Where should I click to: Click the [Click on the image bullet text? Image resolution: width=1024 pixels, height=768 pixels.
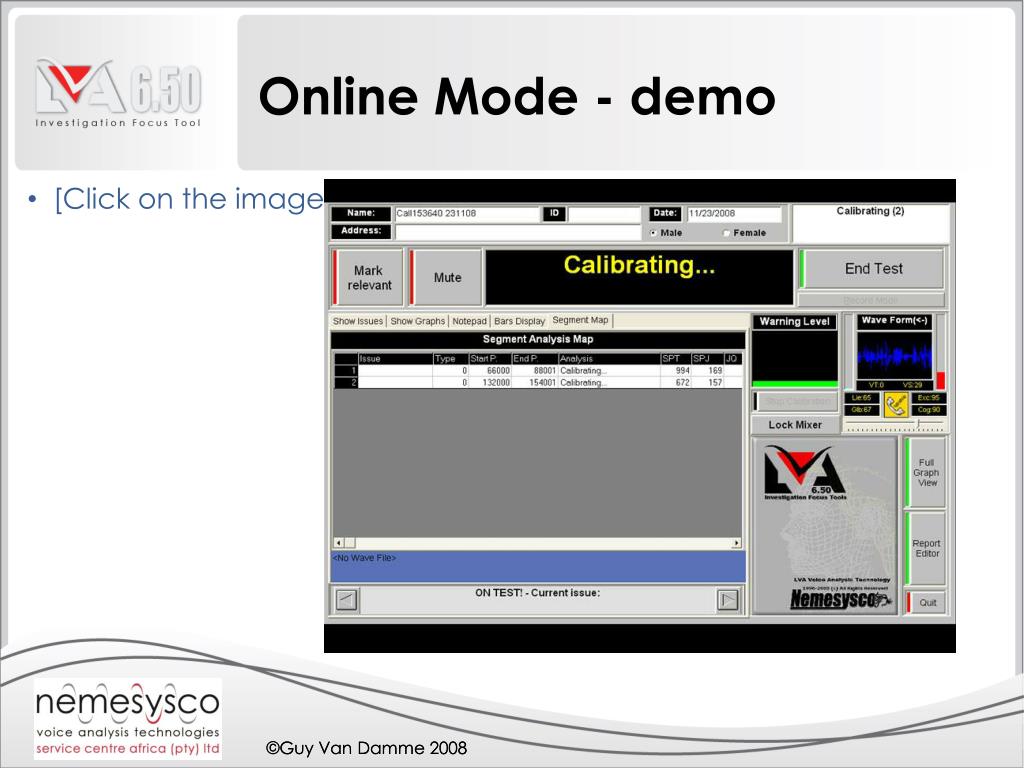pyautogui.click(x=189, y=199)
